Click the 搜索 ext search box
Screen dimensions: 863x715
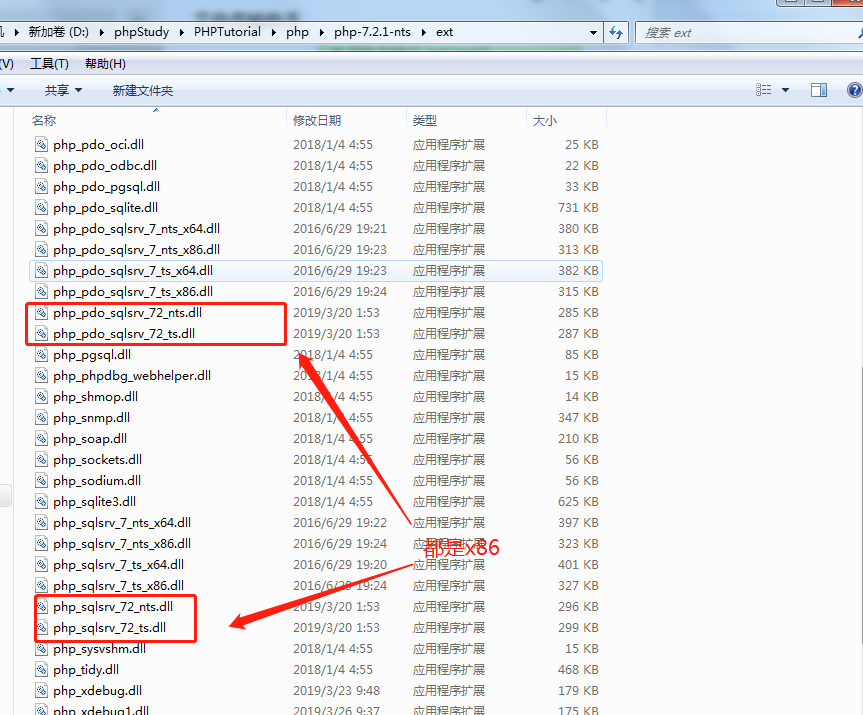pyautogui.click(x=747, y=33)
